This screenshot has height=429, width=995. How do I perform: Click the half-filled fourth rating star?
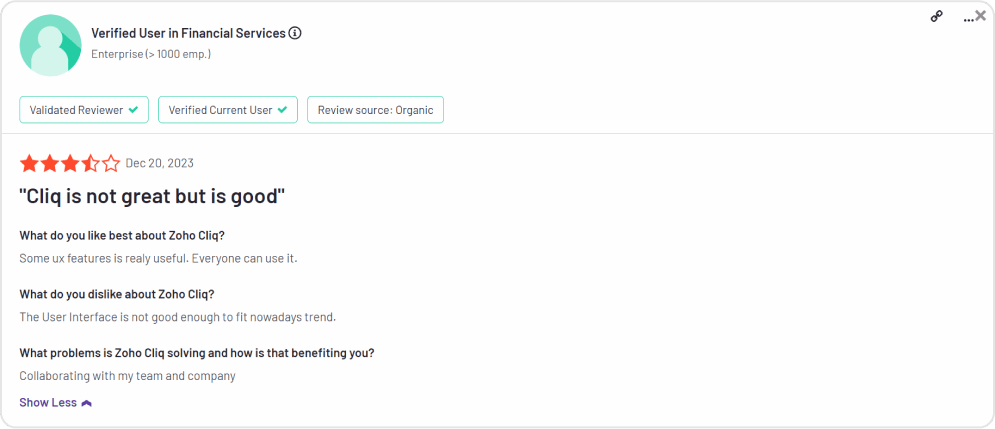tap(90, 163)
